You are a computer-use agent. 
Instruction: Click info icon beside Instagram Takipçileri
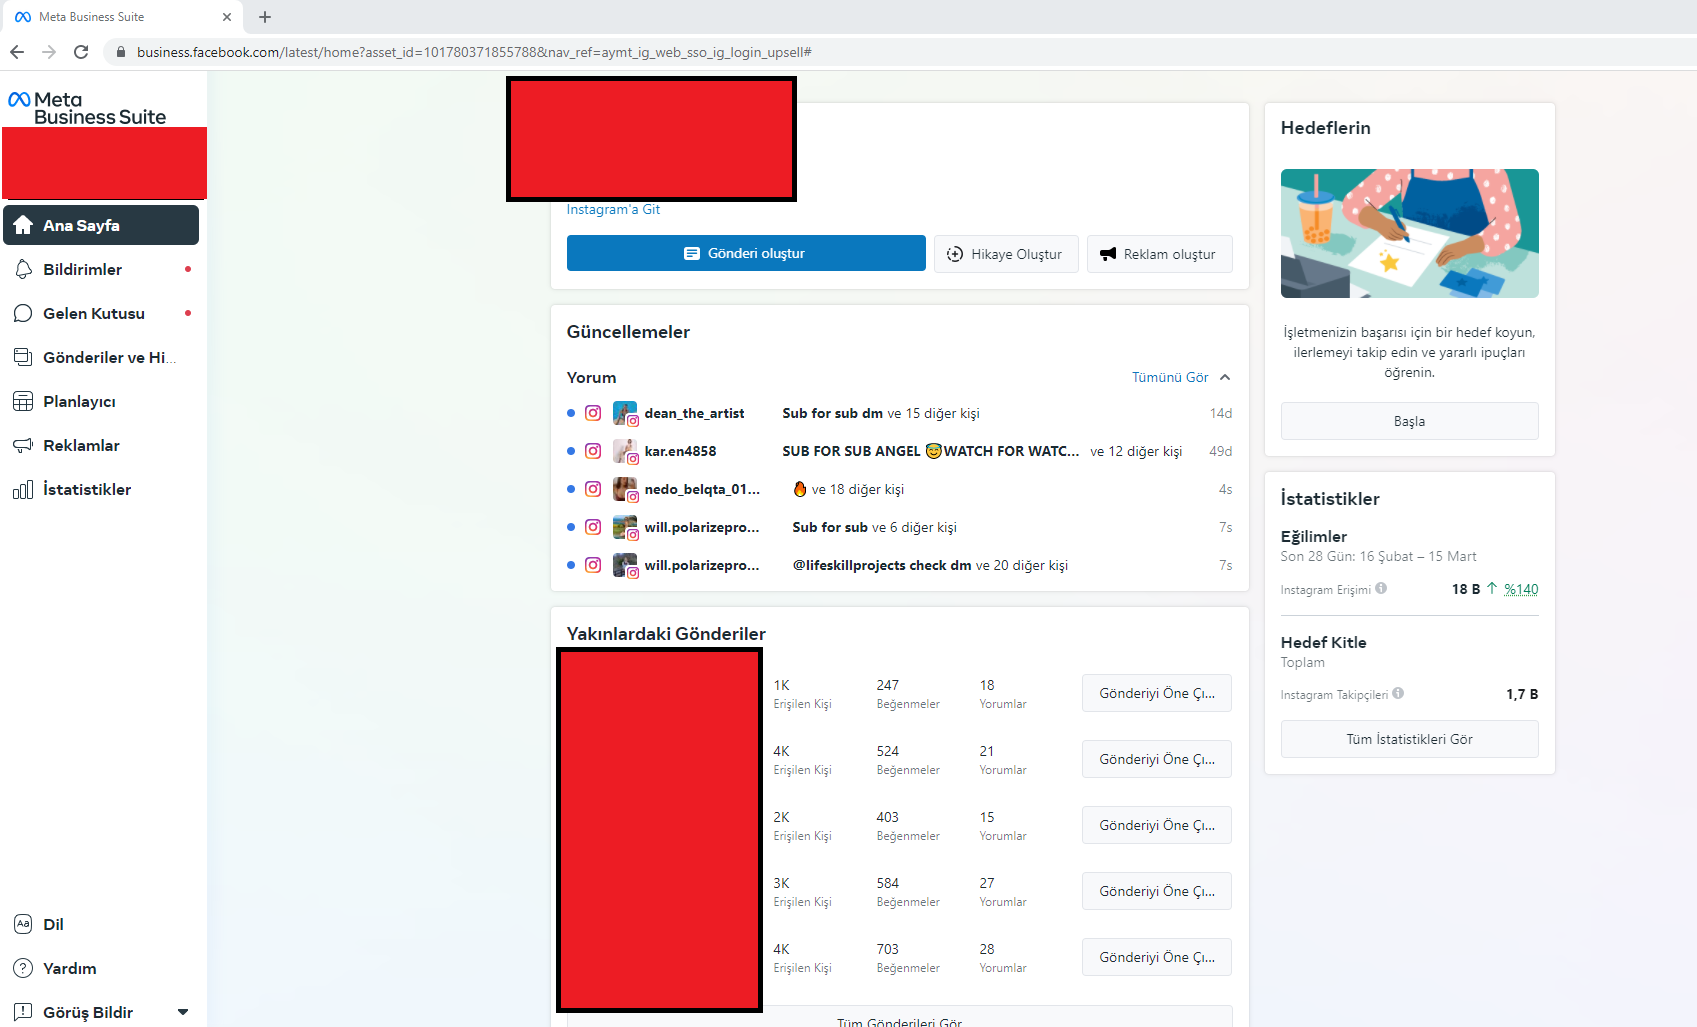click(x=1398, y=693)
